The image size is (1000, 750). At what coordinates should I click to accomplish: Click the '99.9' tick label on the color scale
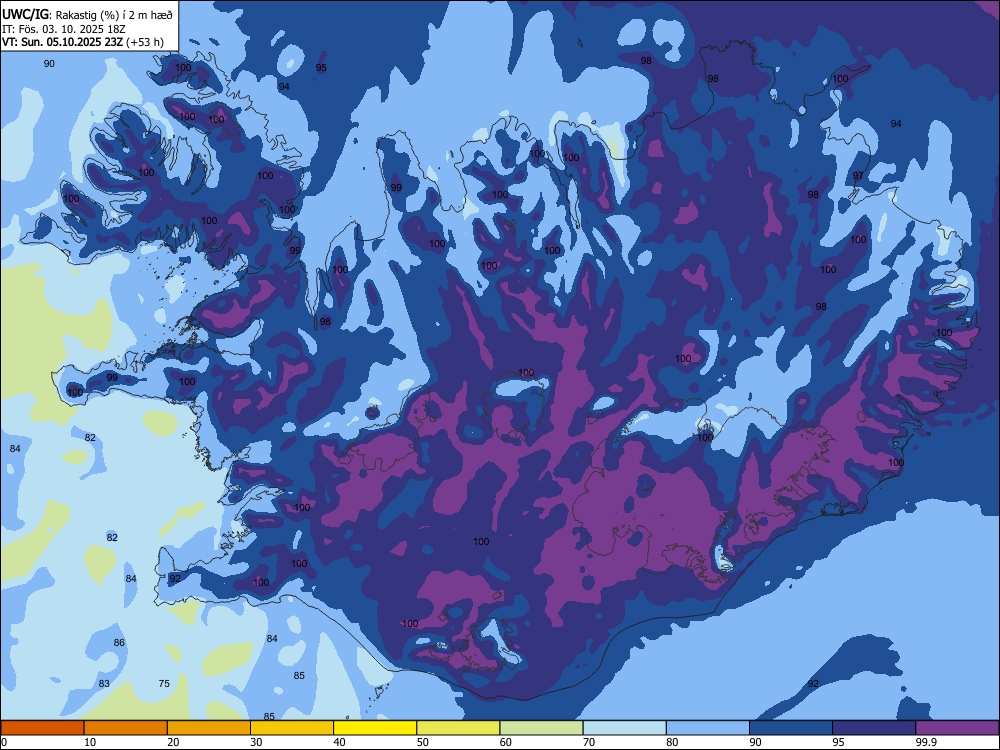(926, 742)
